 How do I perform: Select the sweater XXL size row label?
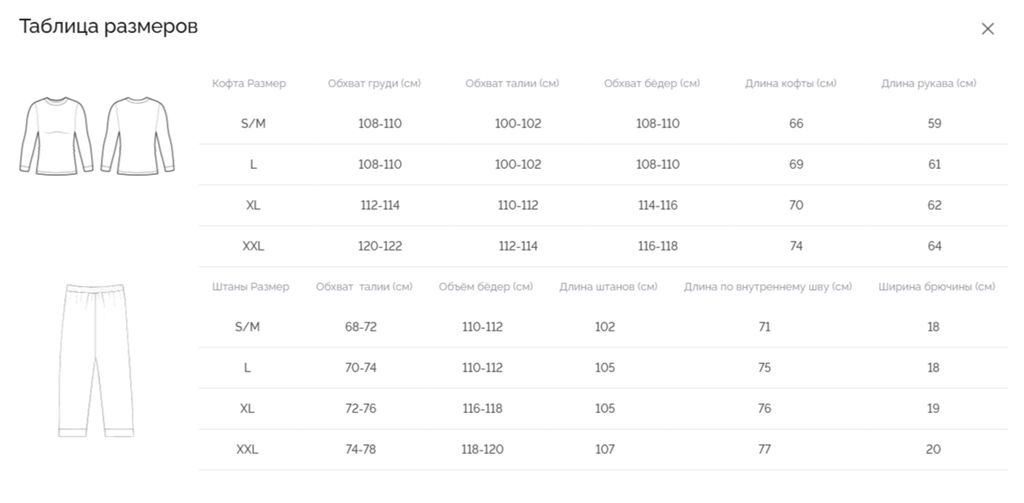[253, 246]
